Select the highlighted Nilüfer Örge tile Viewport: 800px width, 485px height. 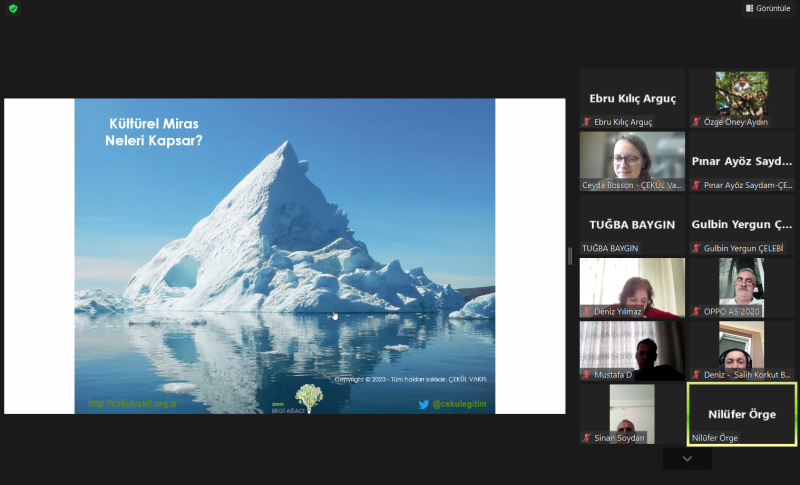coord(741,413)
